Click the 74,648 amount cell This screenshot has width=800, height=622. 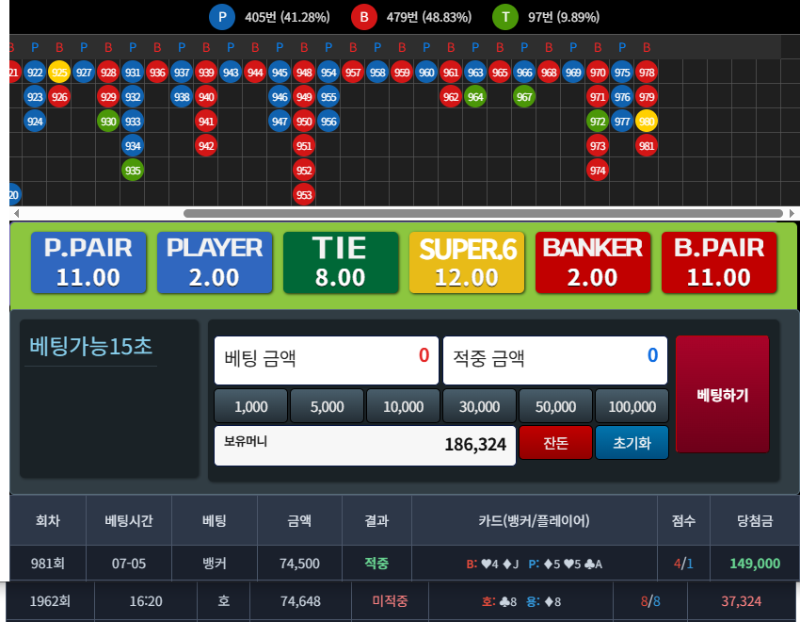point(301,601)
